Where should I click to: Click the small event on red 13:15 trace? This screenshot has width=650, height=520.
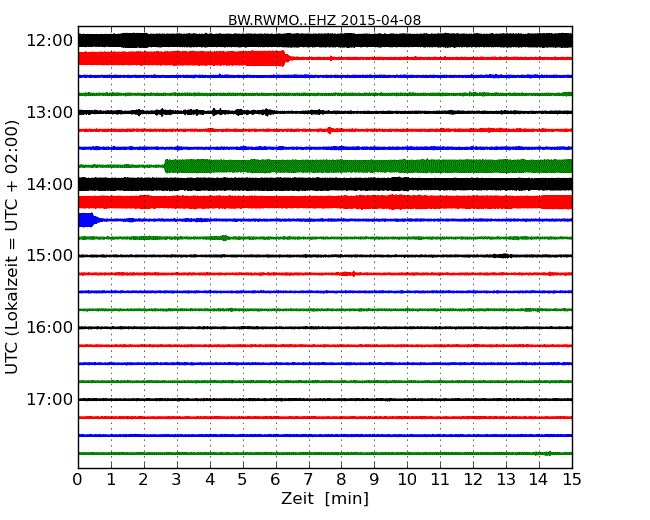point(329,130)
